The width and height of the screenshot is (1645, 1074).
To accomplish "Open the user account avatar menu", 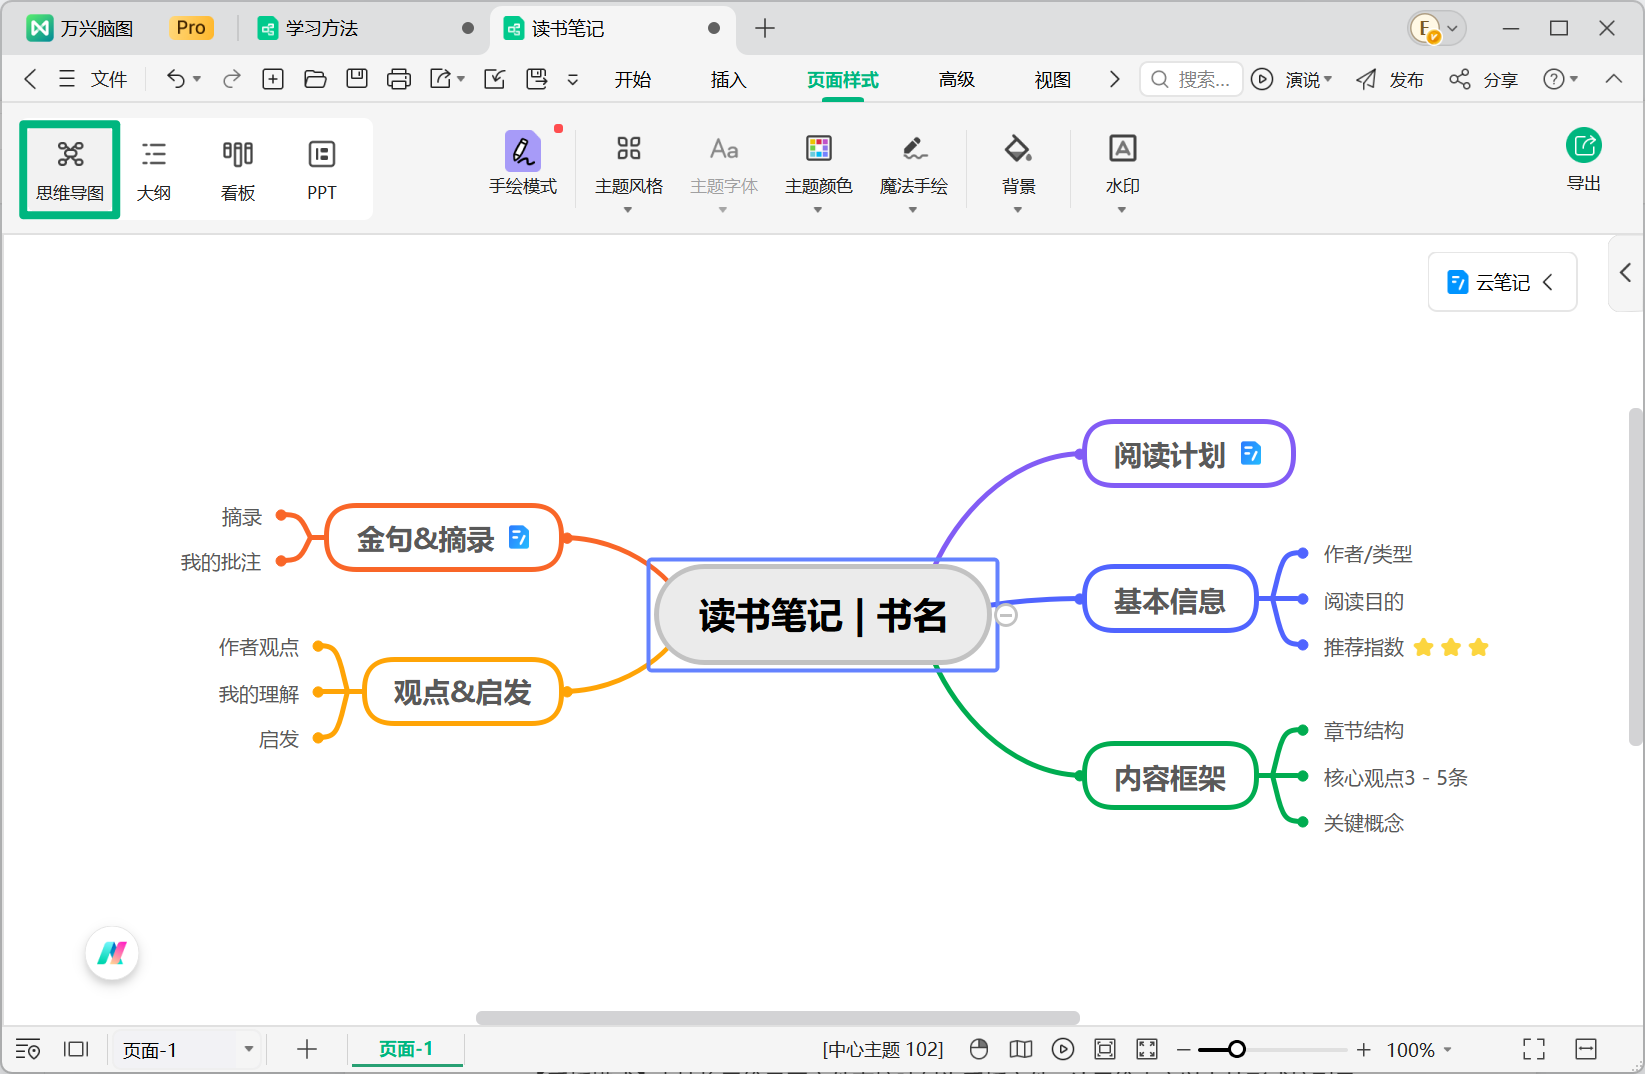I will pos(1437,28).
